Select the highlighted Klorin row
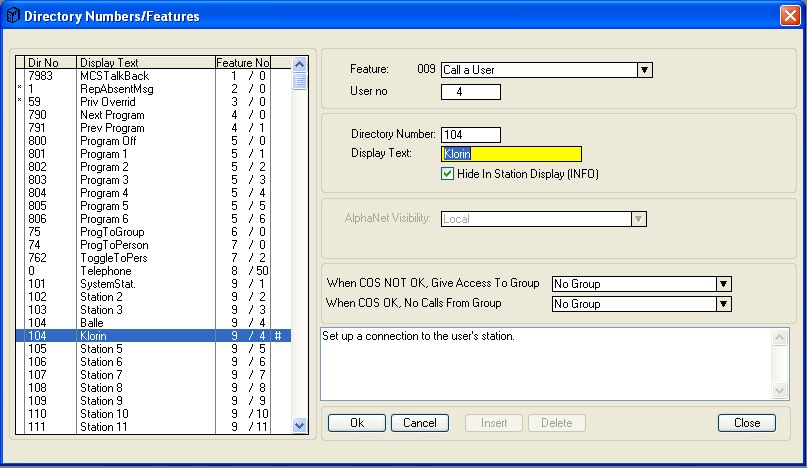This screenshot has height=468, width=807. coord(153,336)
